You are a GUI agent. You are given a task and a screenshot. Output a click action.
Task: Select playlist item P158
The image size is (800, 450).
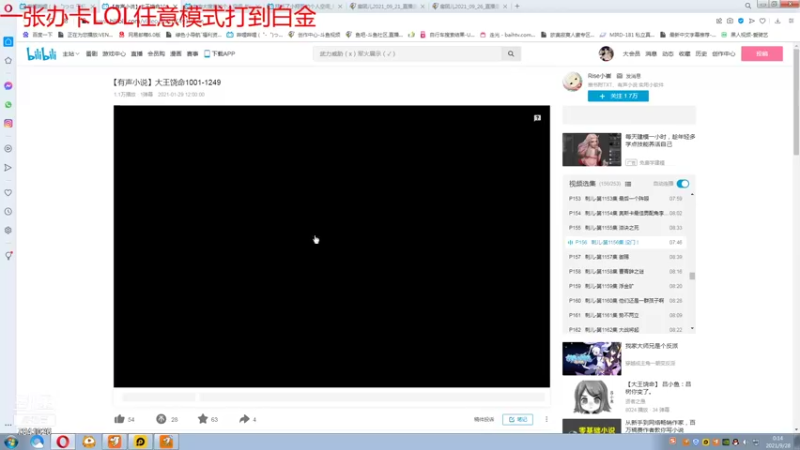coord(625,271)
